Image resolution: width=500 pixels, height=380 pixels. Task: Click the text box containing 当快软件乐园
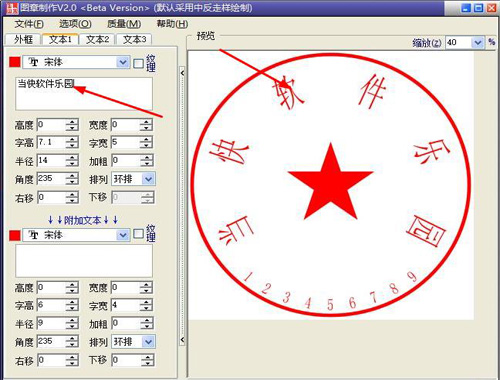tap(84, 94)
